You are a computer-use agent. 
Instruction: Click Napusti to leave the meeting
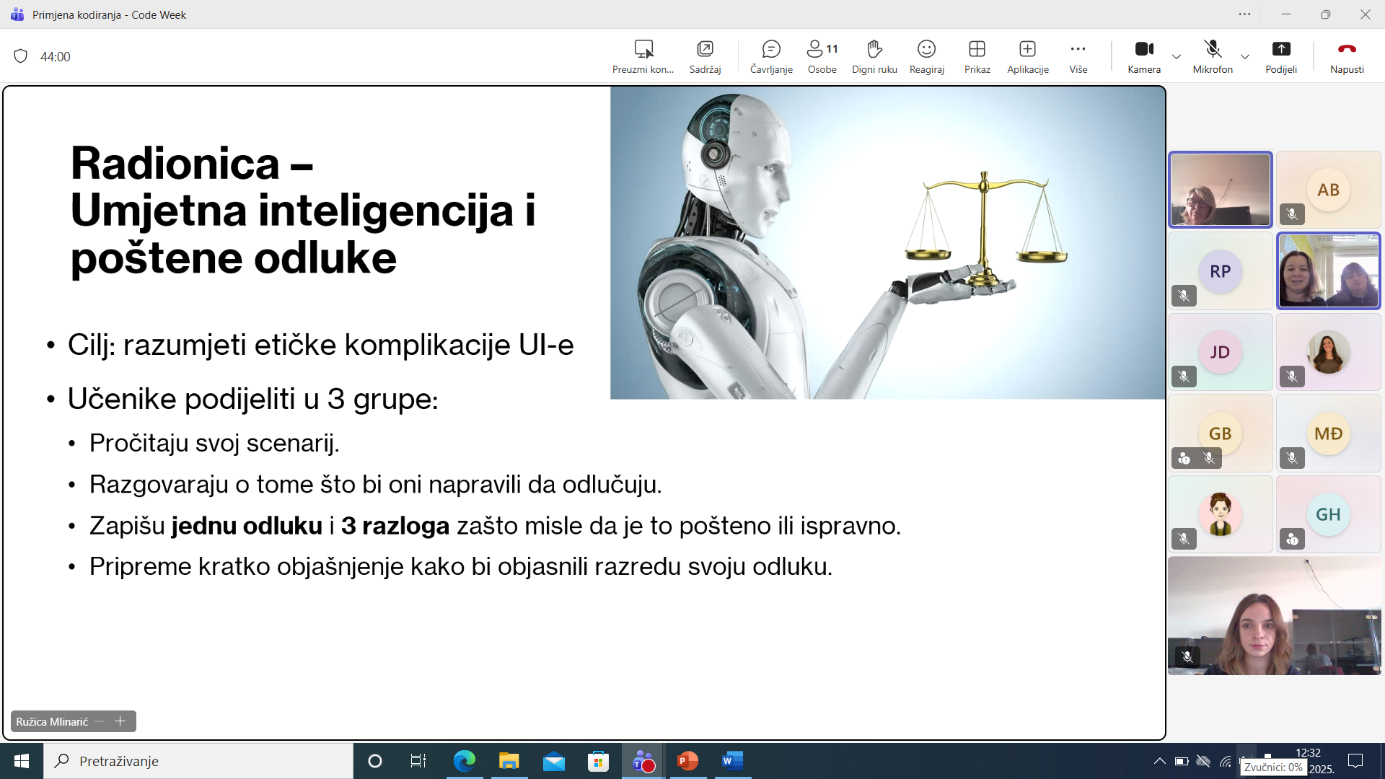(x=1346, y=56)
